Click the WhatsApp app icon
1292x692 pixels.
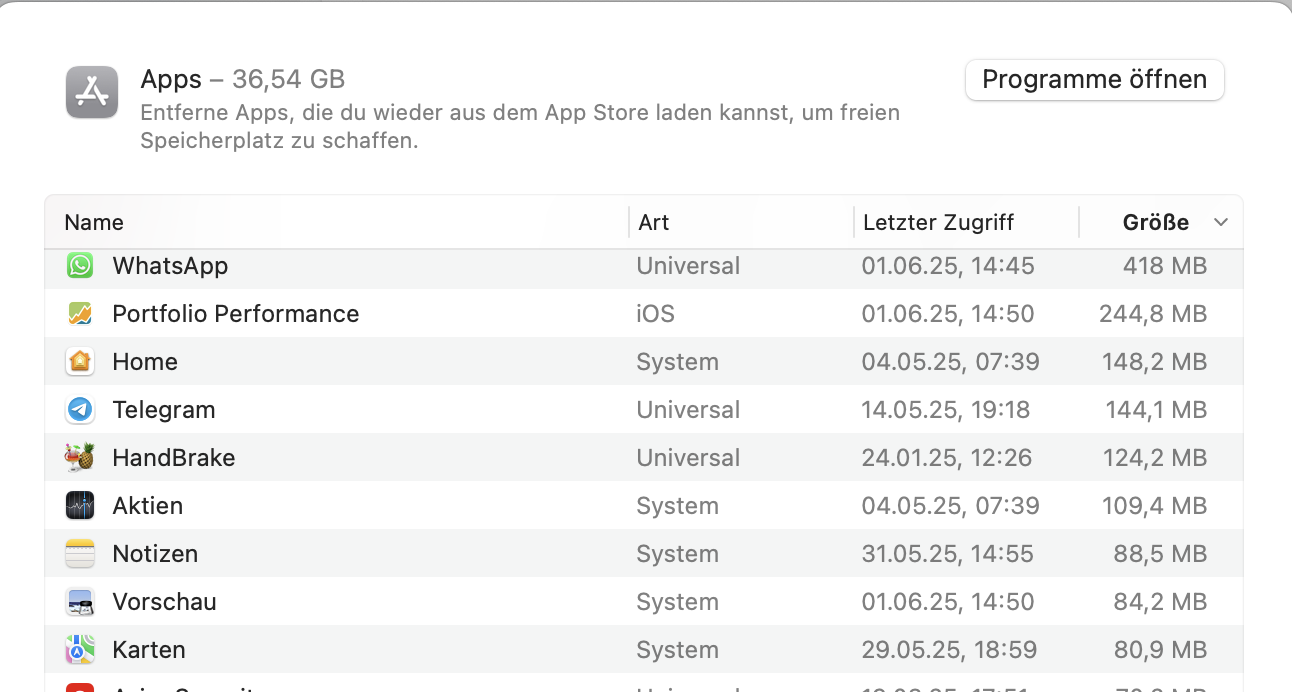point(80,266)
